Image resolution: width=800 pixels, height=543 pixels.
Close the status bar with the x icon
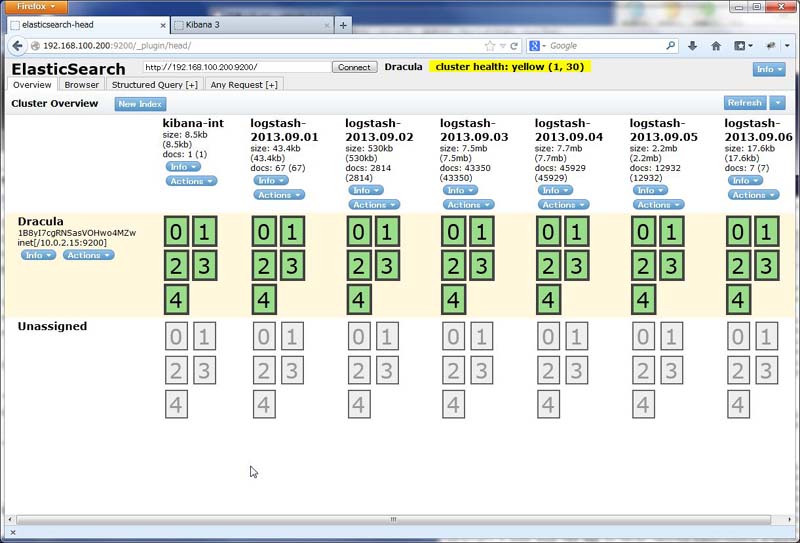pos(13,533)
